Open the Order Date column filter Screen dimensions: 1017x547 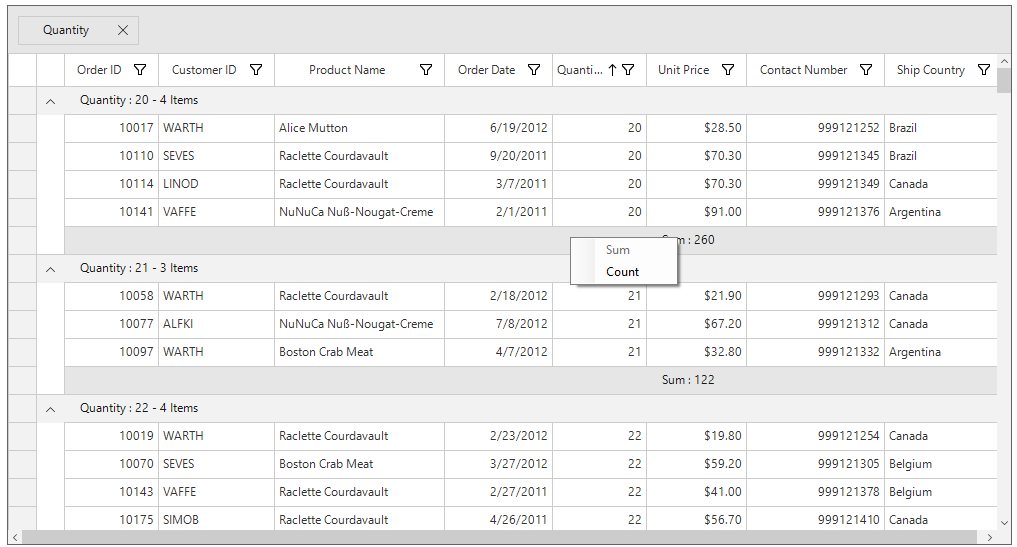pos(534,70)
